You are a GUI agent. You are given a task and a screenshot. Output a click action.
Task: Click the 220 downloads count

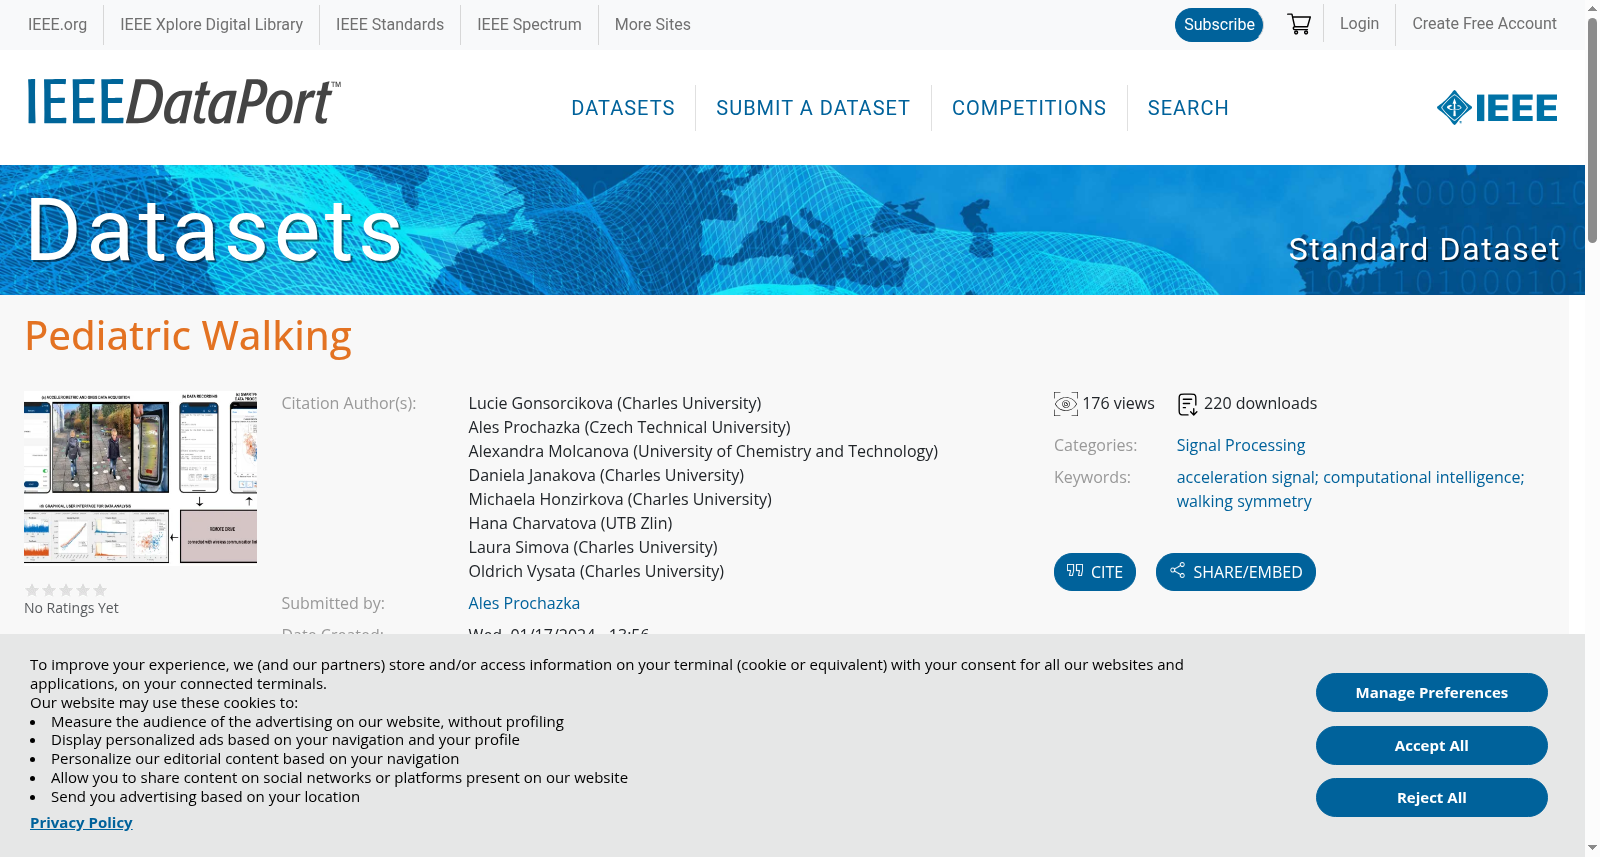tap(1260, 404)
